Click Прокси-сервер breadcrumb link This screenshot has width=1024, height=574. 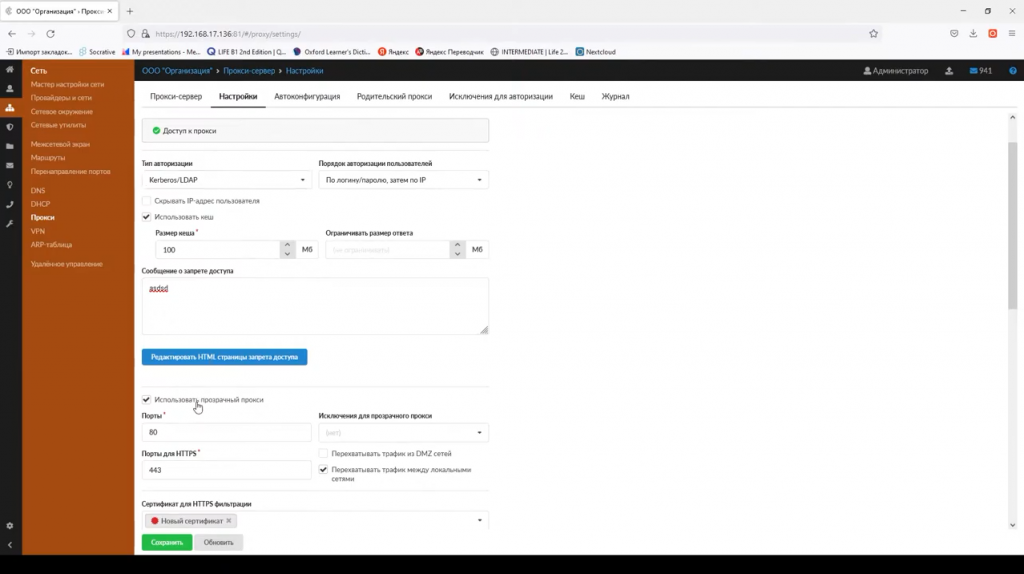tap(249, 71)
